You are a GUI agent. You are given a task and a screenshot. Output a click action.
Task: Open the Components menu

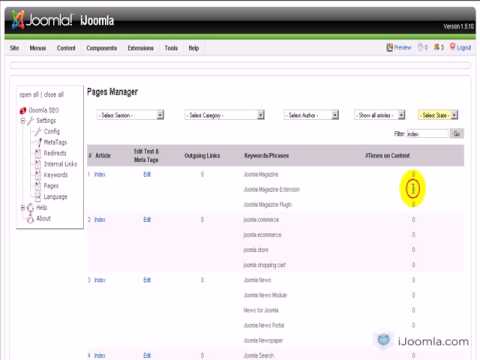coord(102,48)
